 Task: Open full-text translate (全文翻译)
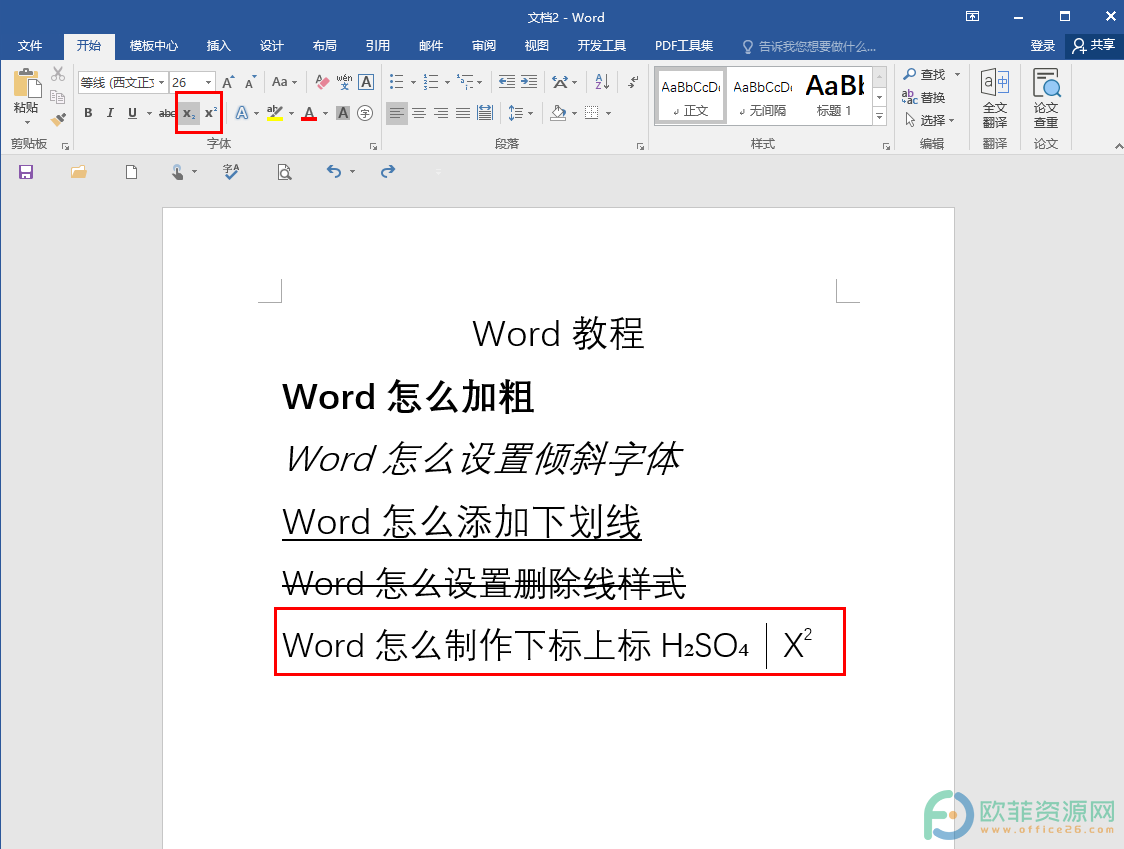pyautogui.click(x=995, y=98)
